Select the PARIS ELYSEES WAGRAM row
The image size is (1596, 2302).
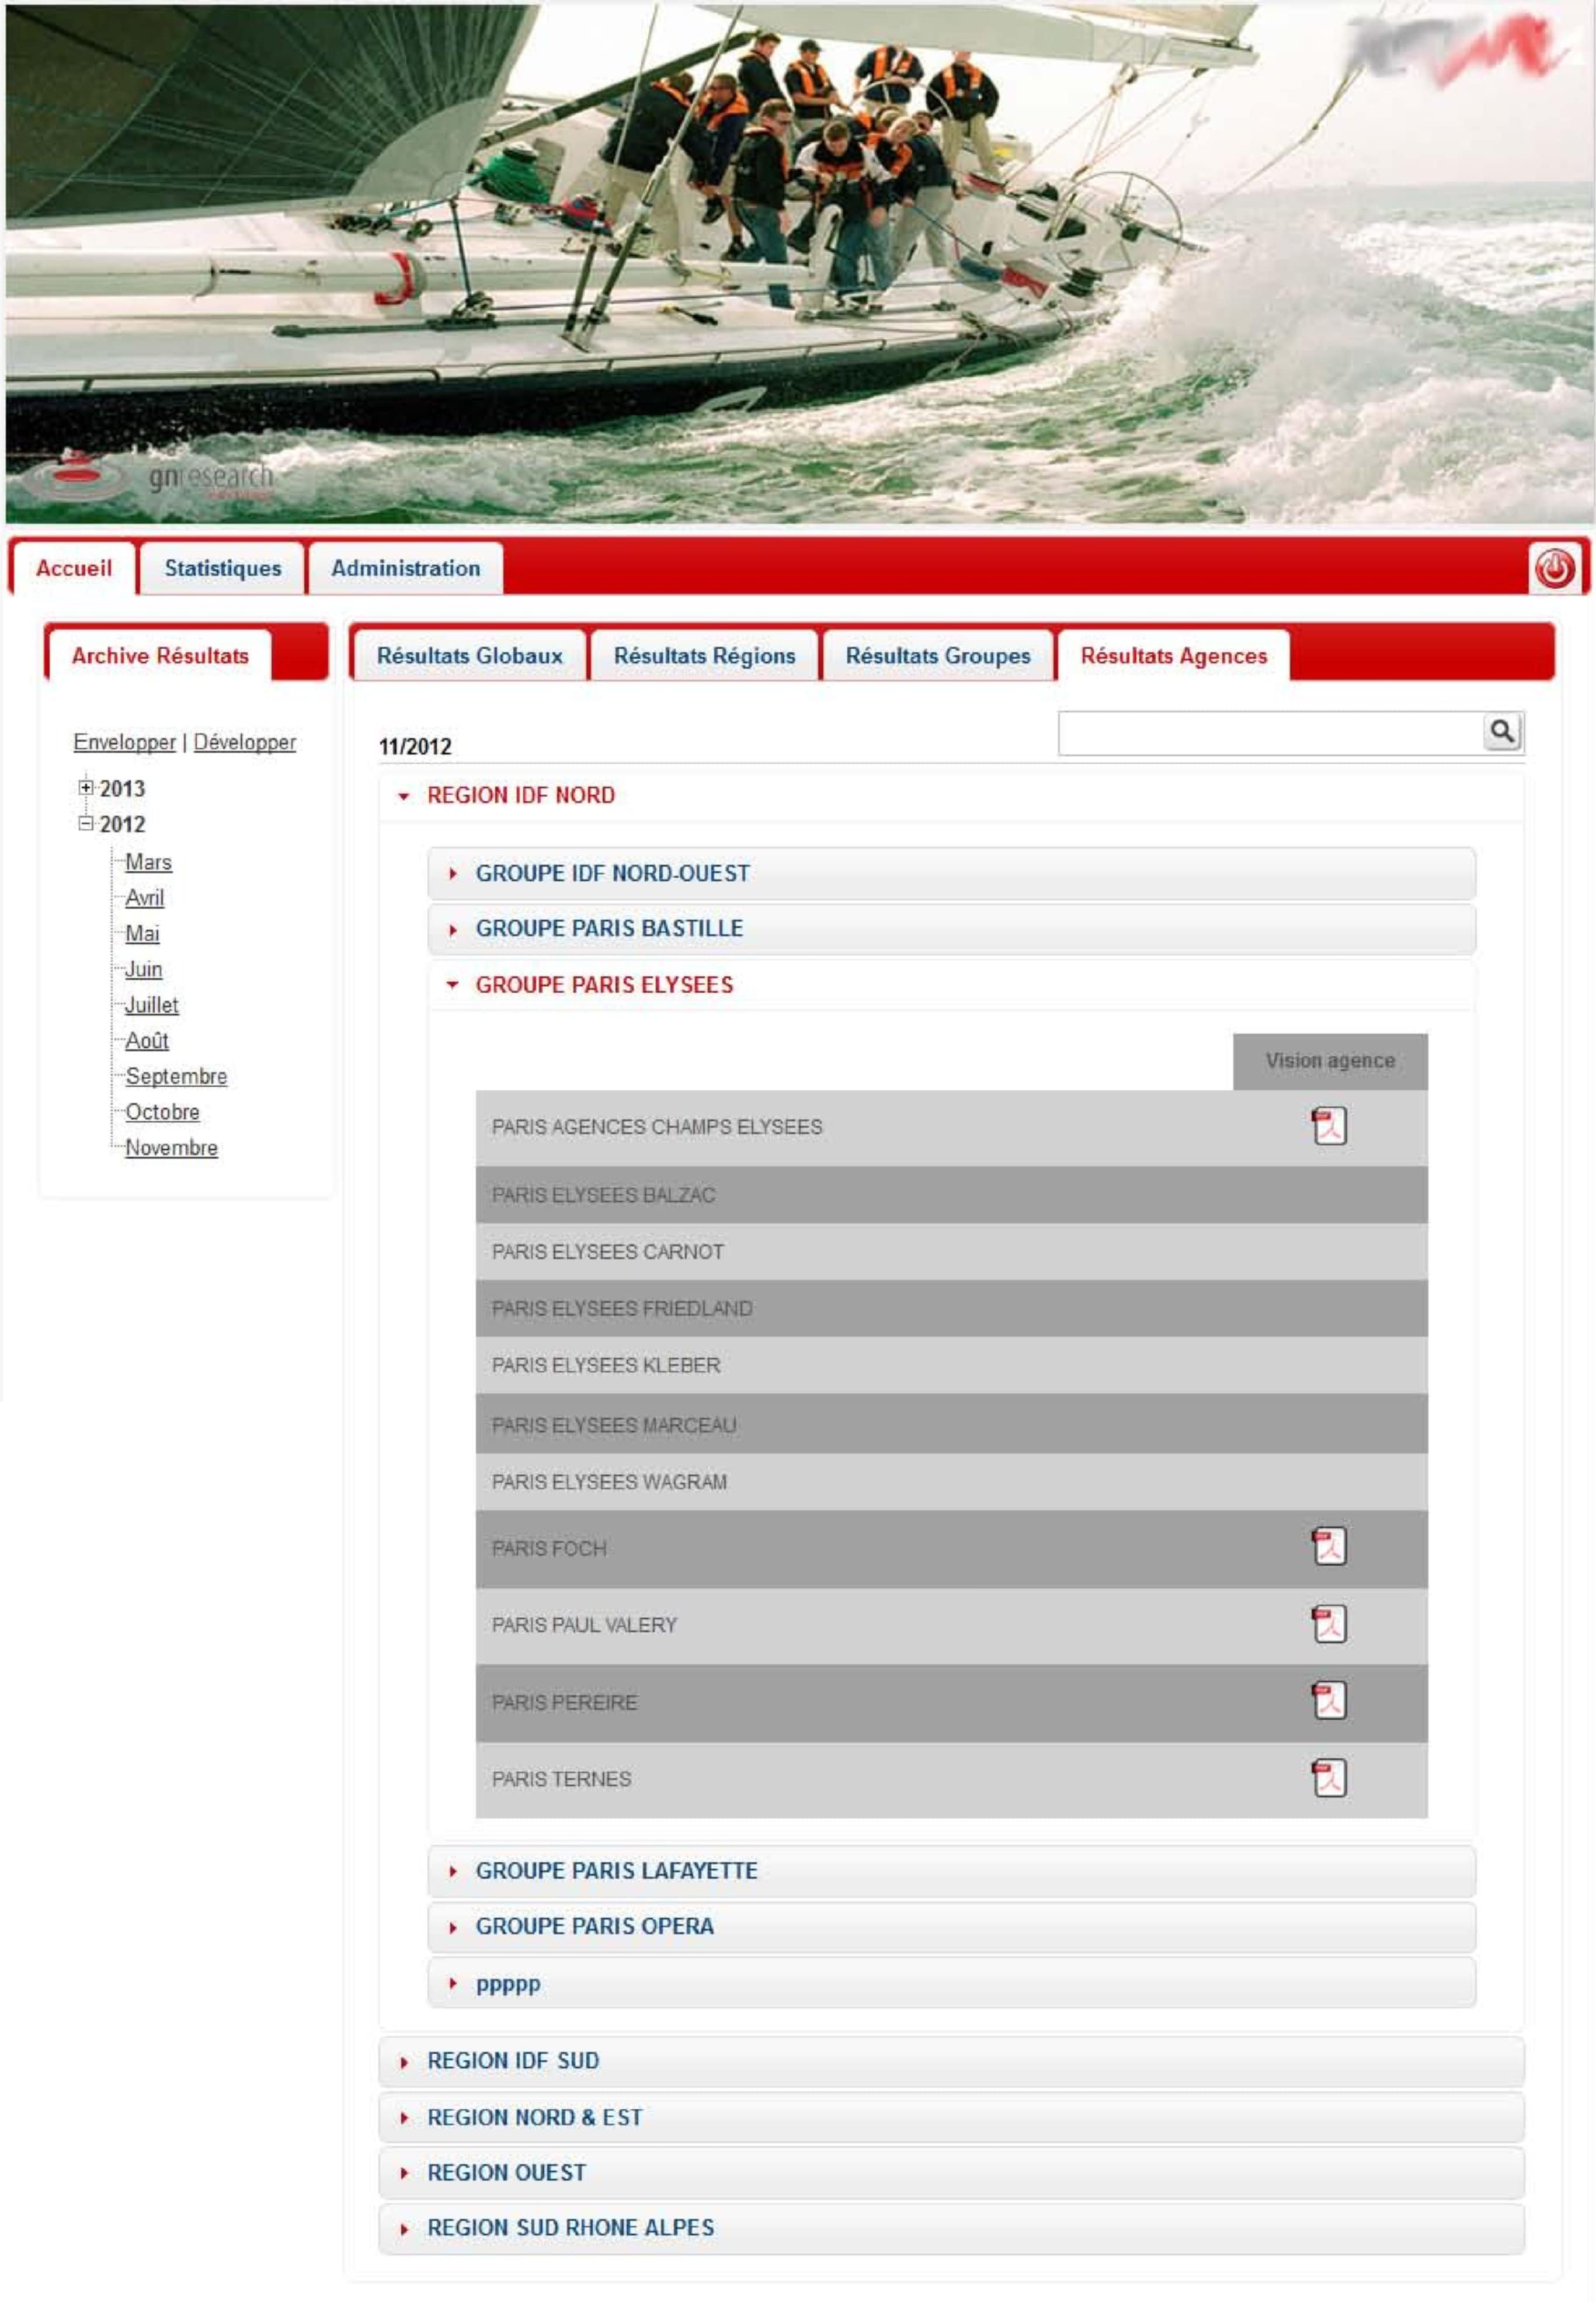coord(951,1482)
